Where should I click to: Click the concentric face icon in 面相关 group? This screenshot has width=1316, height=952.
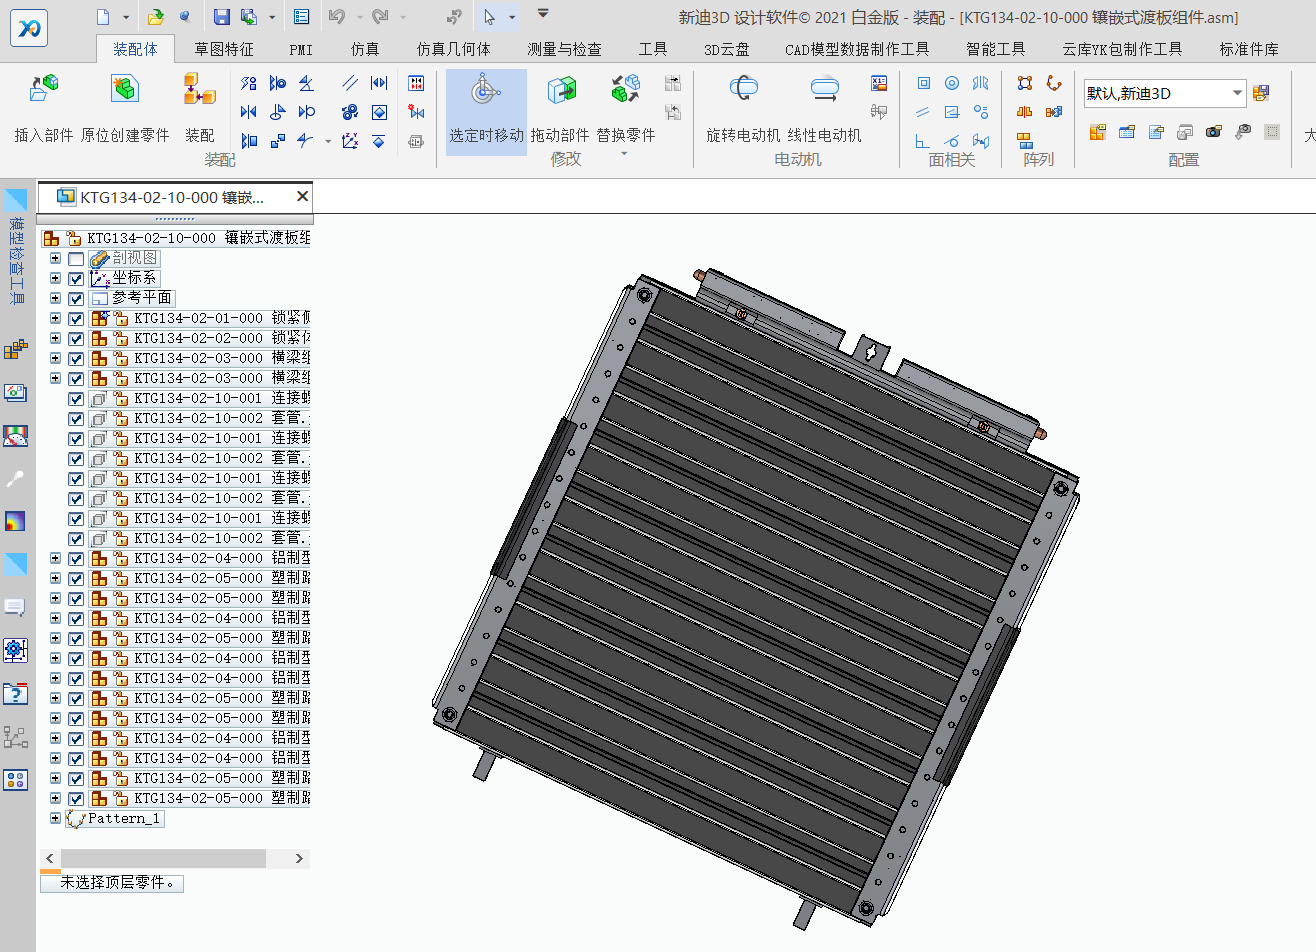(952, 83)
